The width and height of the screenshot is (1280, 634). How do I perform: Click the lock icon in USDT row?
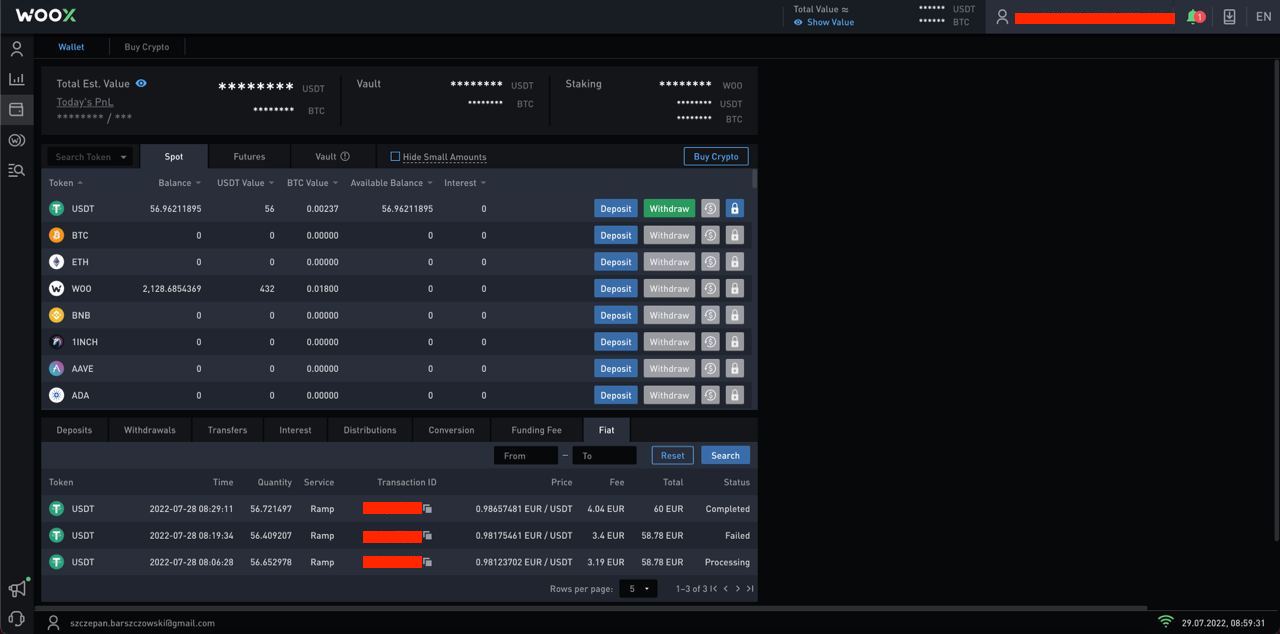tap(735, 209)
